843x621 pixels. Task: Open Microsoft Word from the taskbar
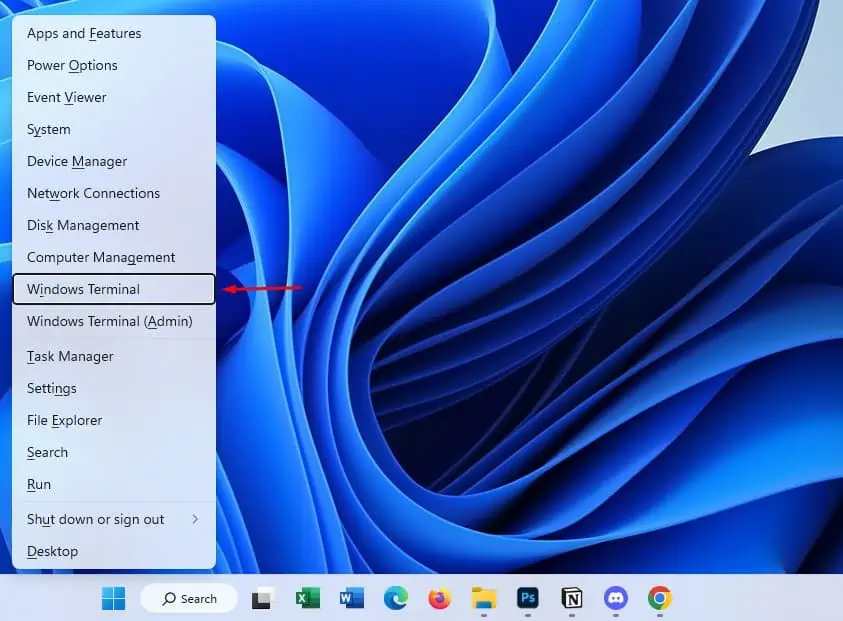pyautogui.click(x=351, y=598)
